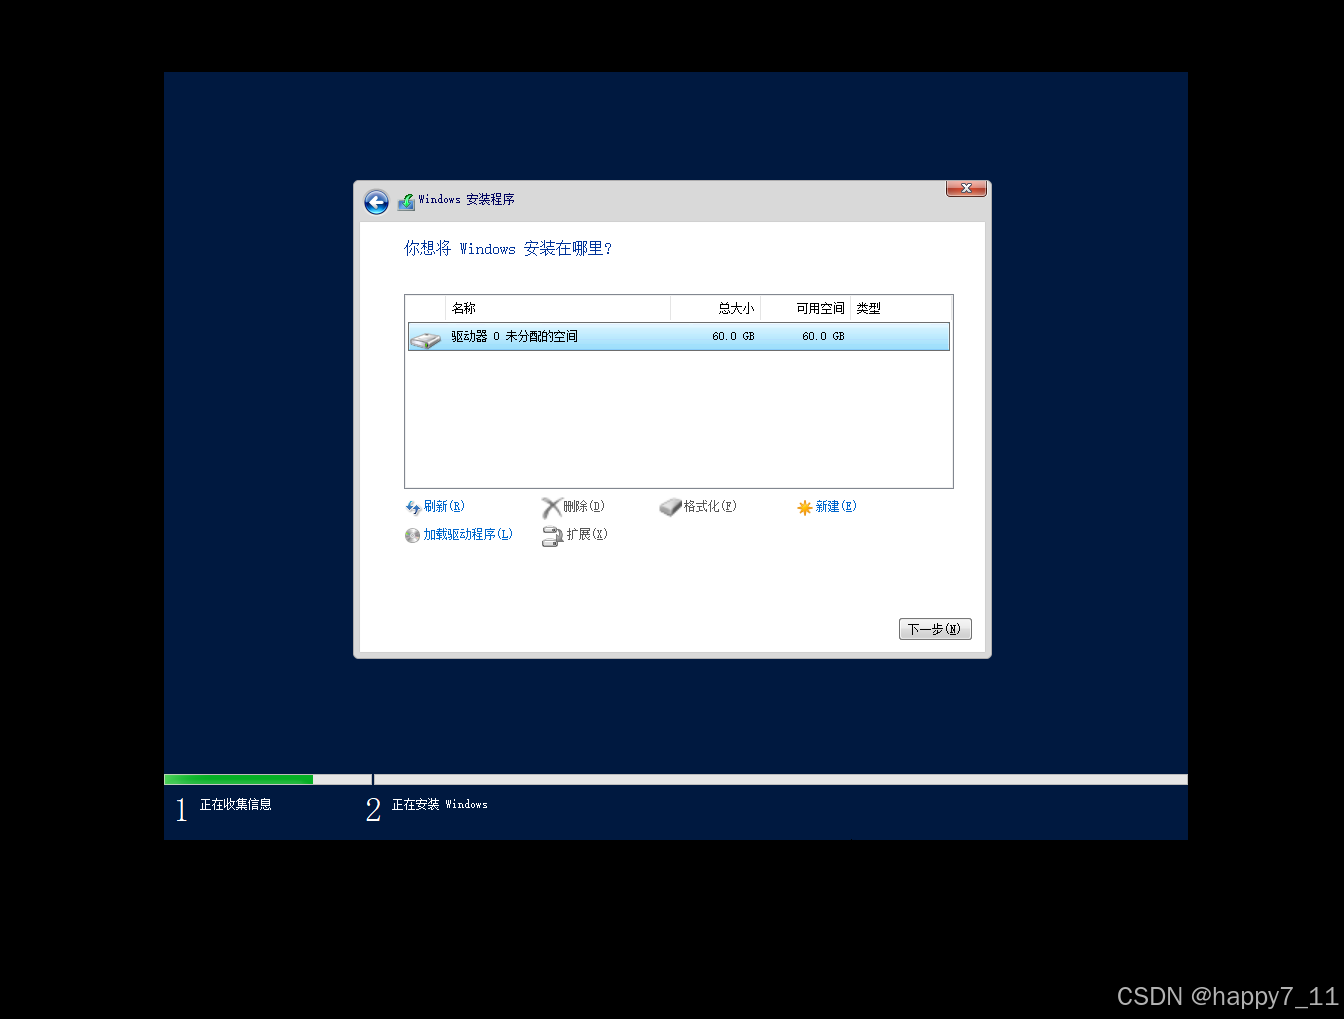The image size is (1344, 1019).
Task: Click the blue back arrow button
Action: click(x=376, y=202)
